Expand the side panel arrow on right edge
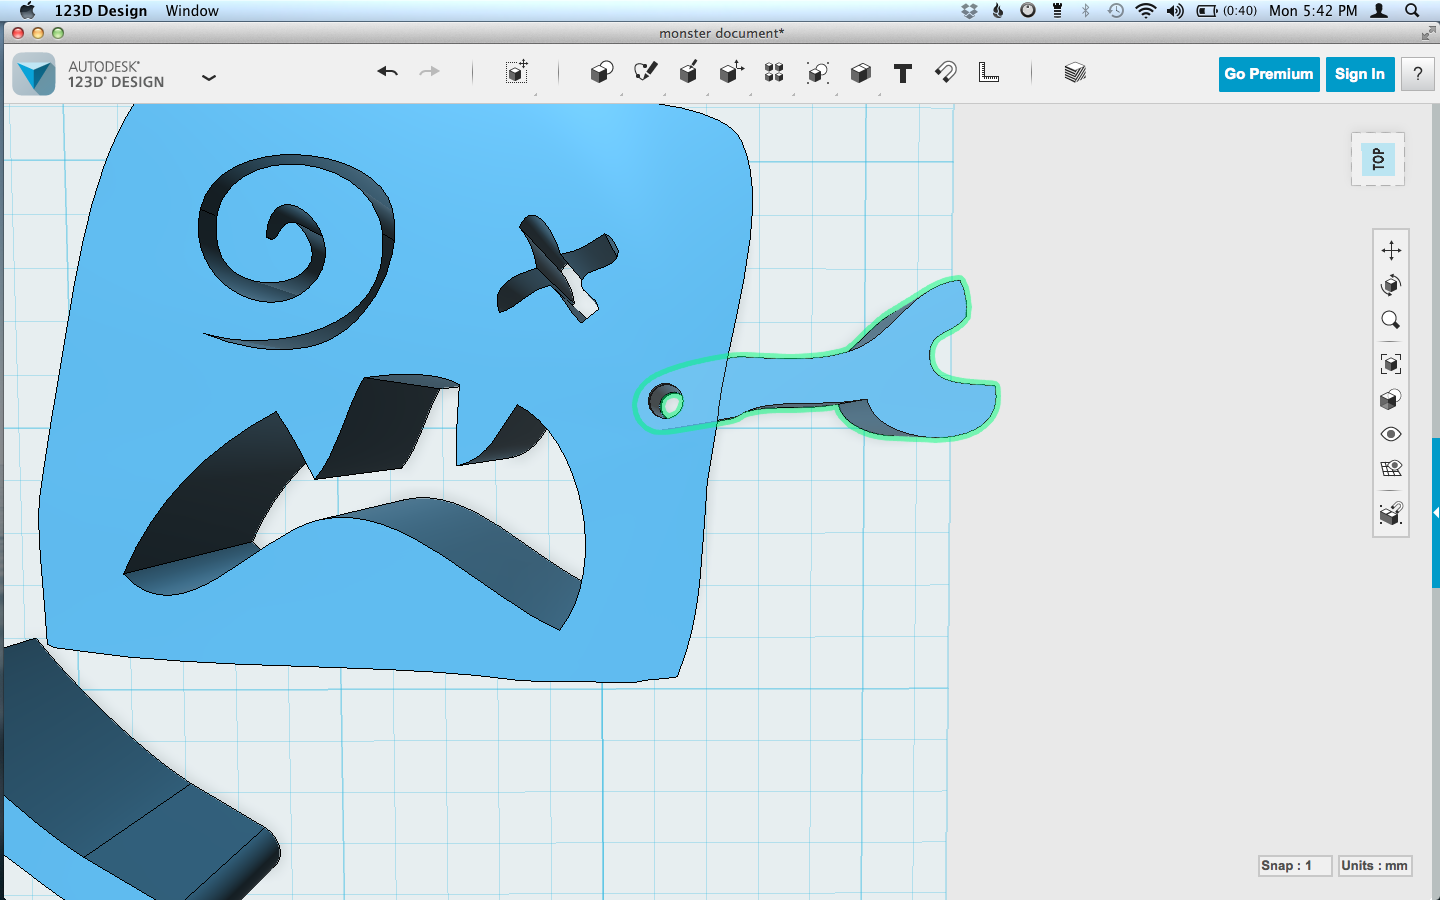This screenshot has width=1440, height=900. (x=1436, y=512)
